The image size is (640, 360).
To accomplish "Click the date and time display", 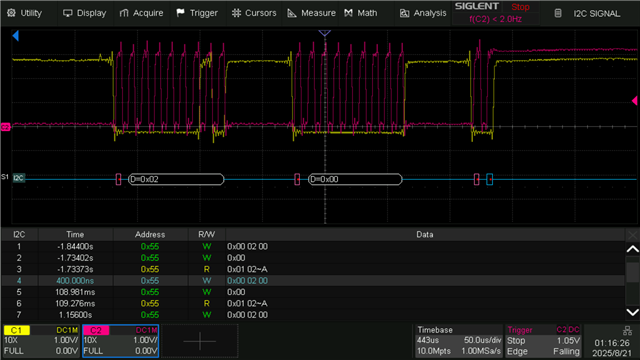I will [x=612, y=348].
